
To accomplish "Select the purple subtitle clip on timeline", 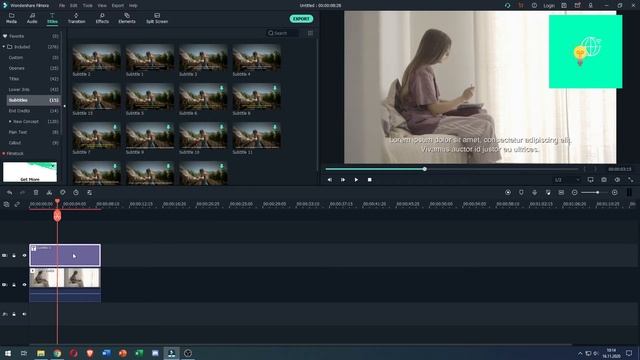I will pyautogui.click(x=65, y=256).
